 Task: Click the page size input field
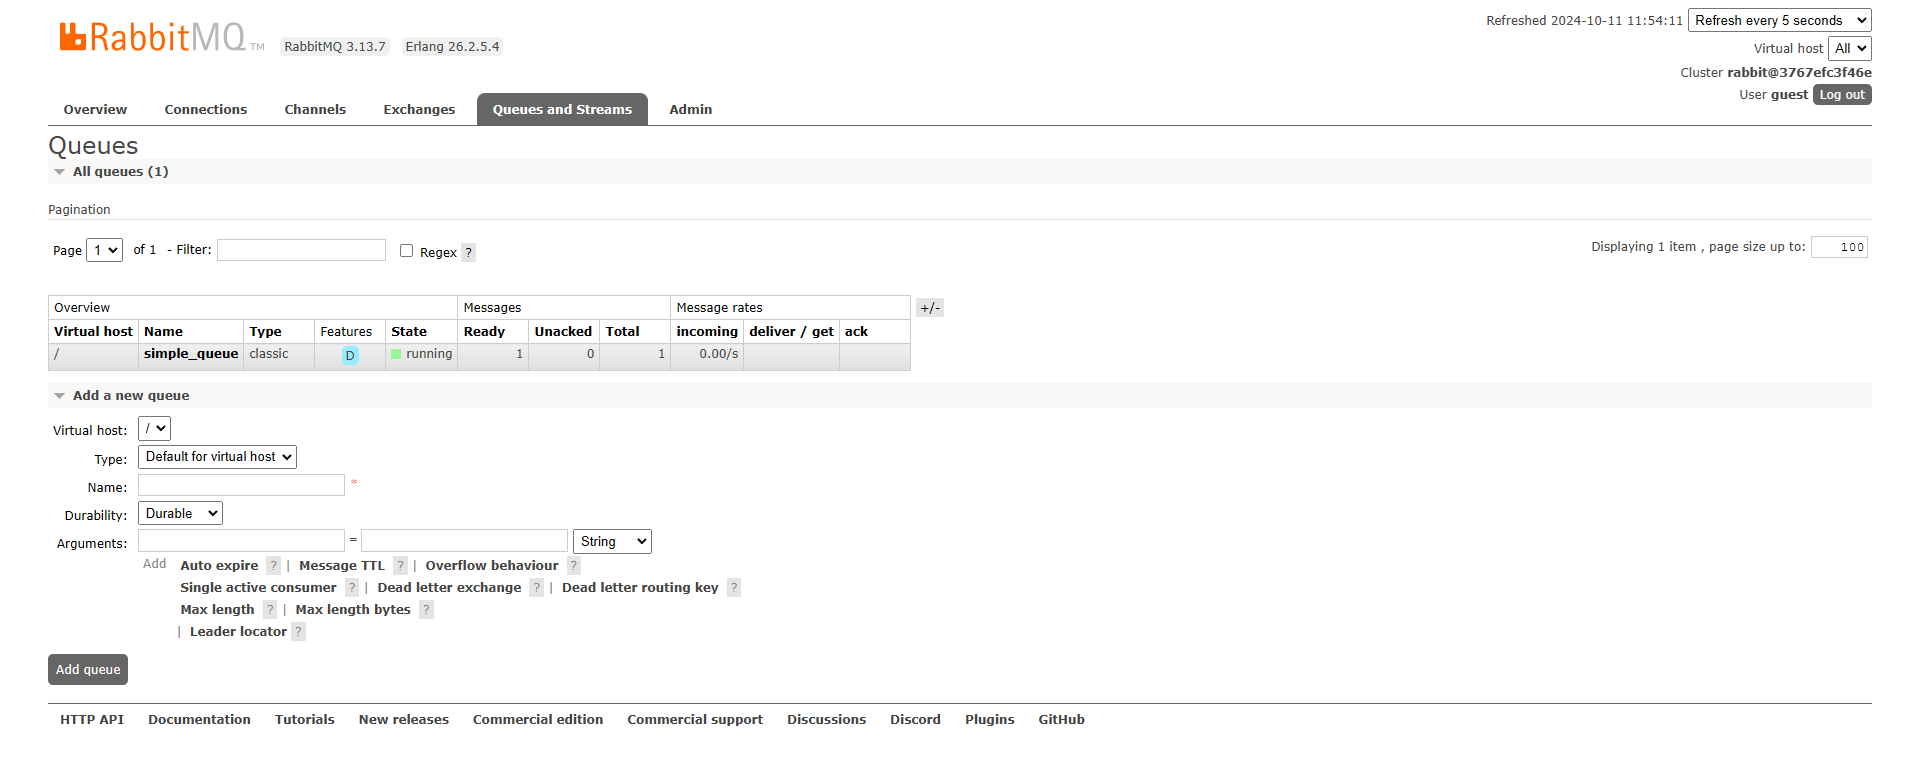pyautogui.click(x=1839, y=247)
